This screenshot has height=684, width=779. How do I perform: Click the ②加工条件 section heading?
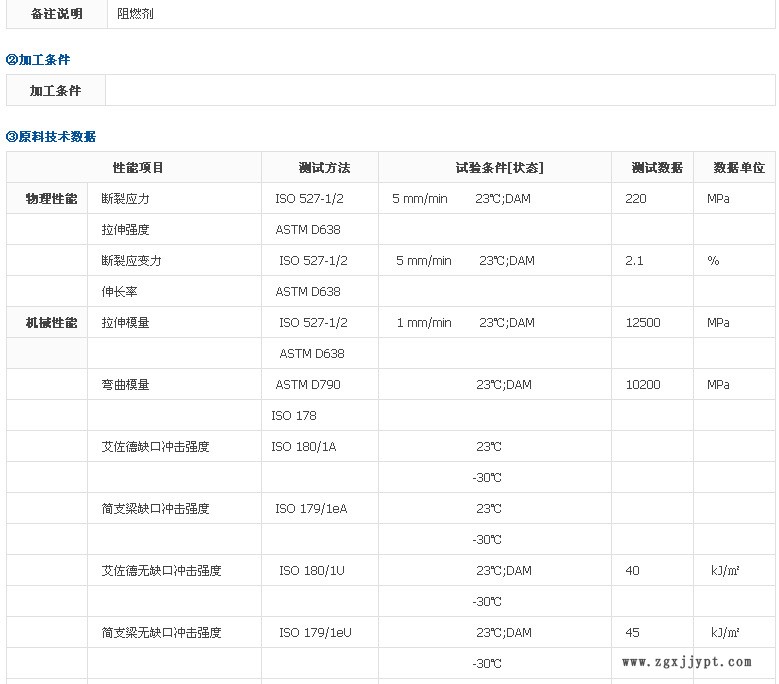(38, 60)
